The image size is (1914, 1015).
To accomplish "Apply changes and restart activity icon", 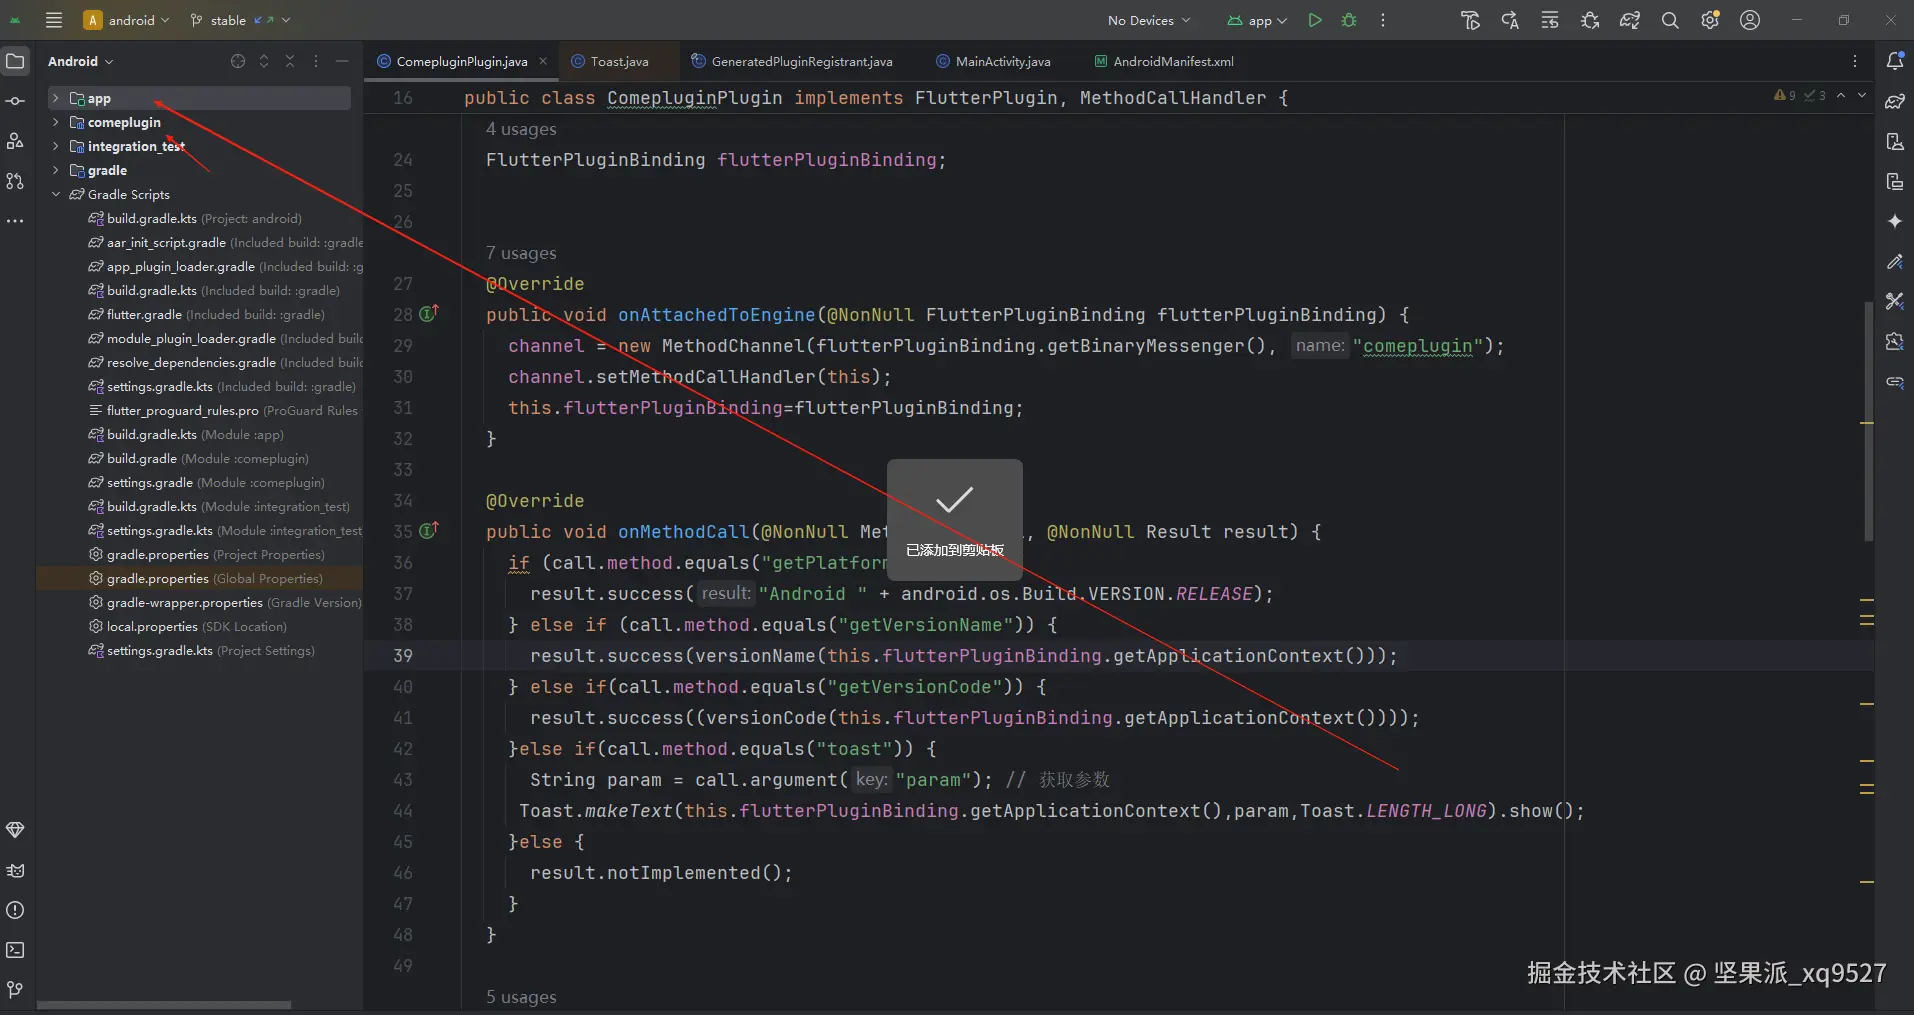I will [1510, 20].
